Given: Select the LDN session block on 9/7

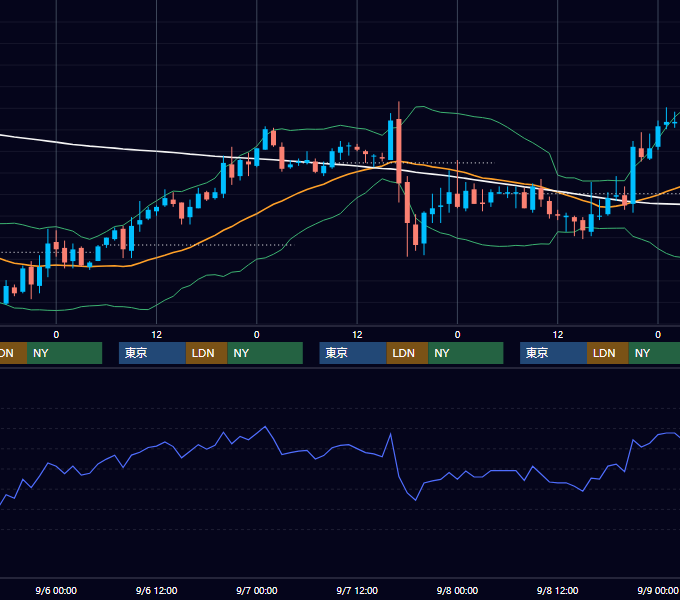Looking at the screenshot, I should point(407,353).
